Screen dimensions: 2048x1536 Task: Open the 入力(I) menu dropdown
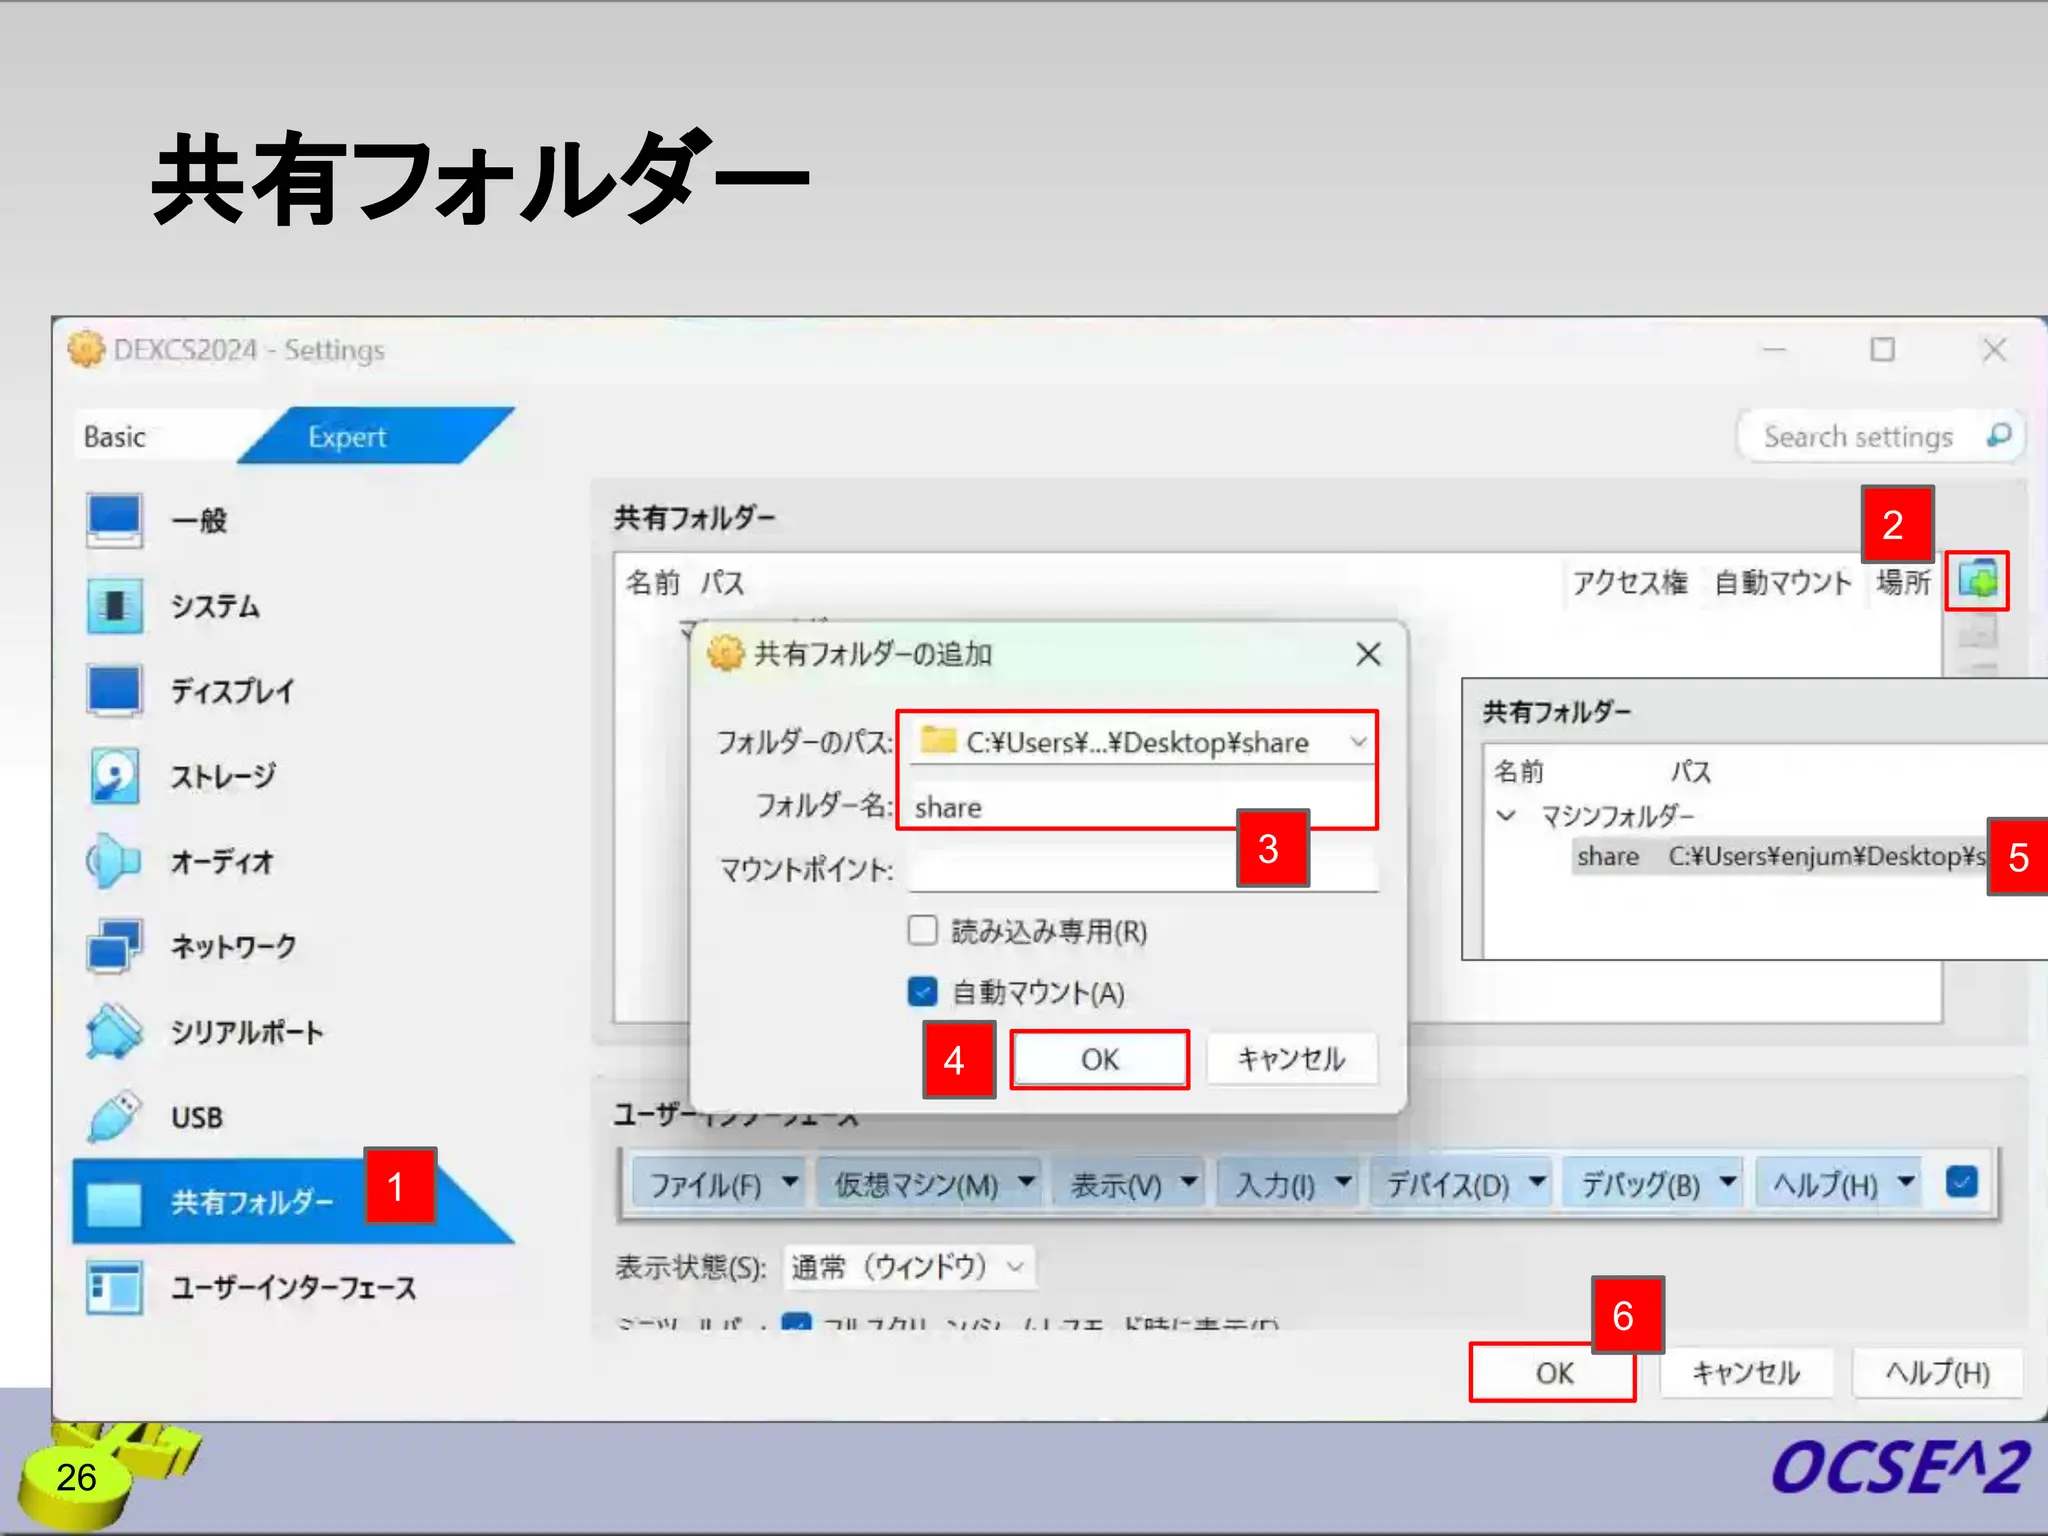point(1288,1184)
